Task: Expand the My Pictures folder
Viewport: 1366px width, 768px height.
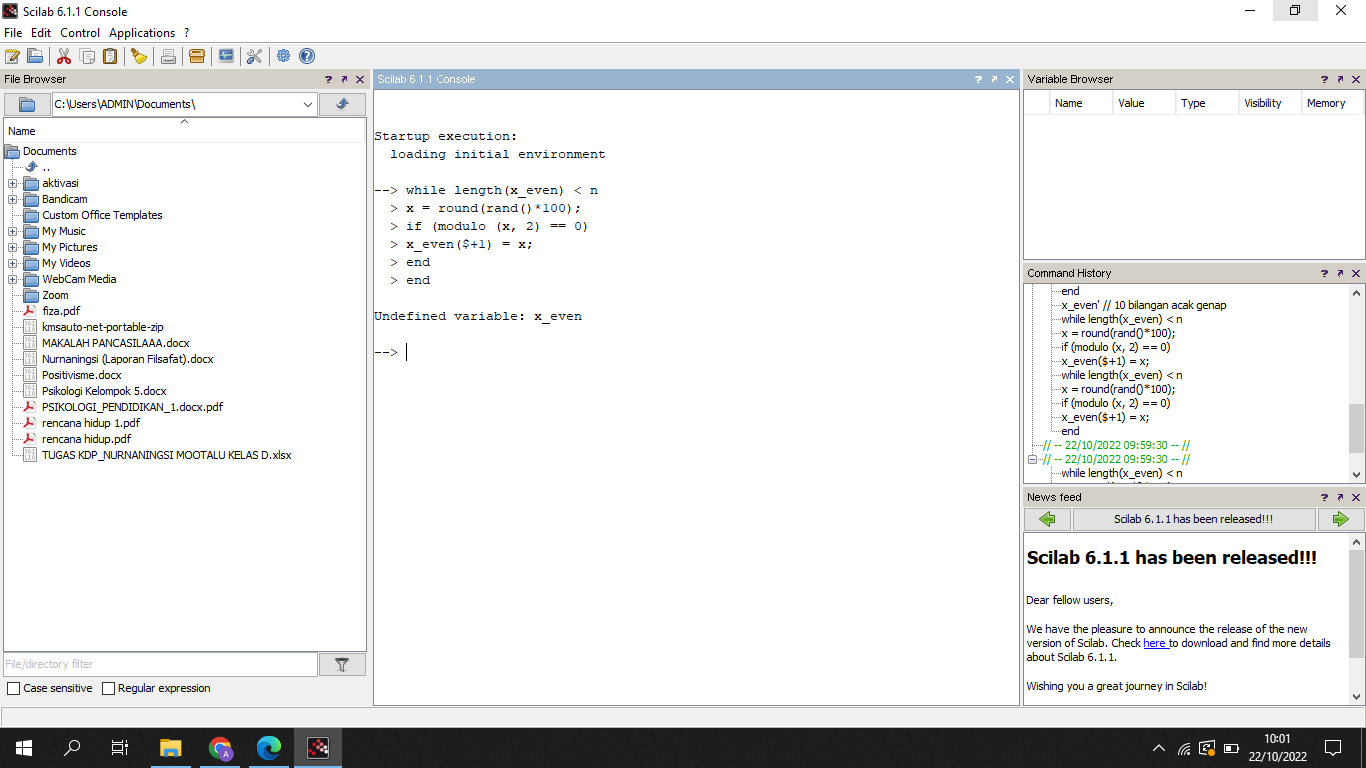Action: [12, 247]
